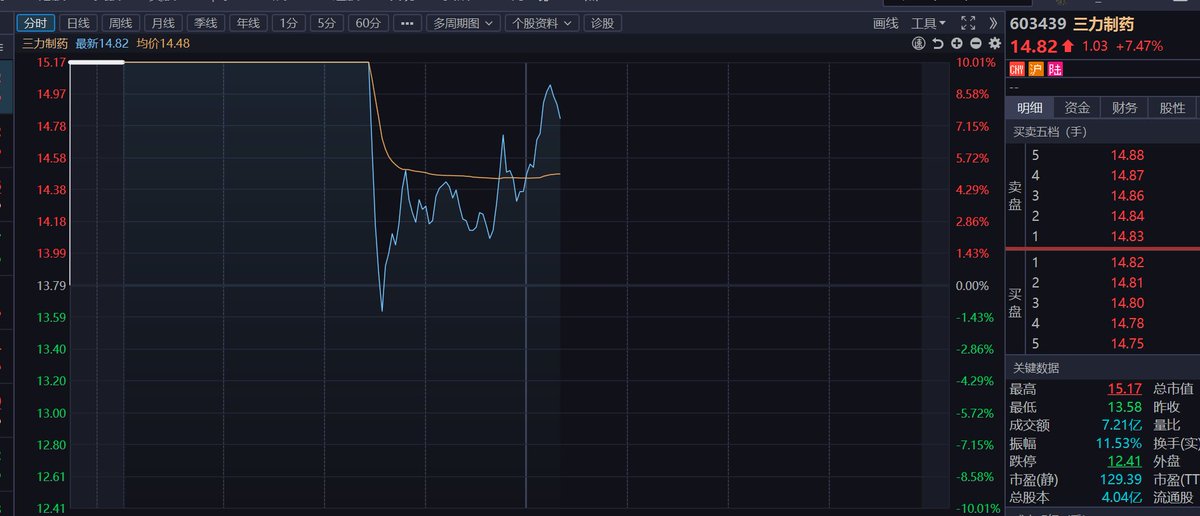The height and width of the screenshot is (516, 1200).
Task: Select buy level 5 price 14.75
Action: pos(1126,344)
